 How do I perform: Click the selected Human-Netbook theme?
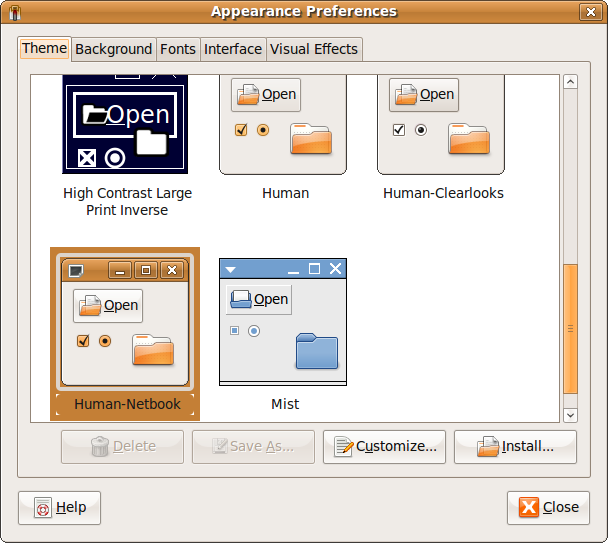point(125,325)
